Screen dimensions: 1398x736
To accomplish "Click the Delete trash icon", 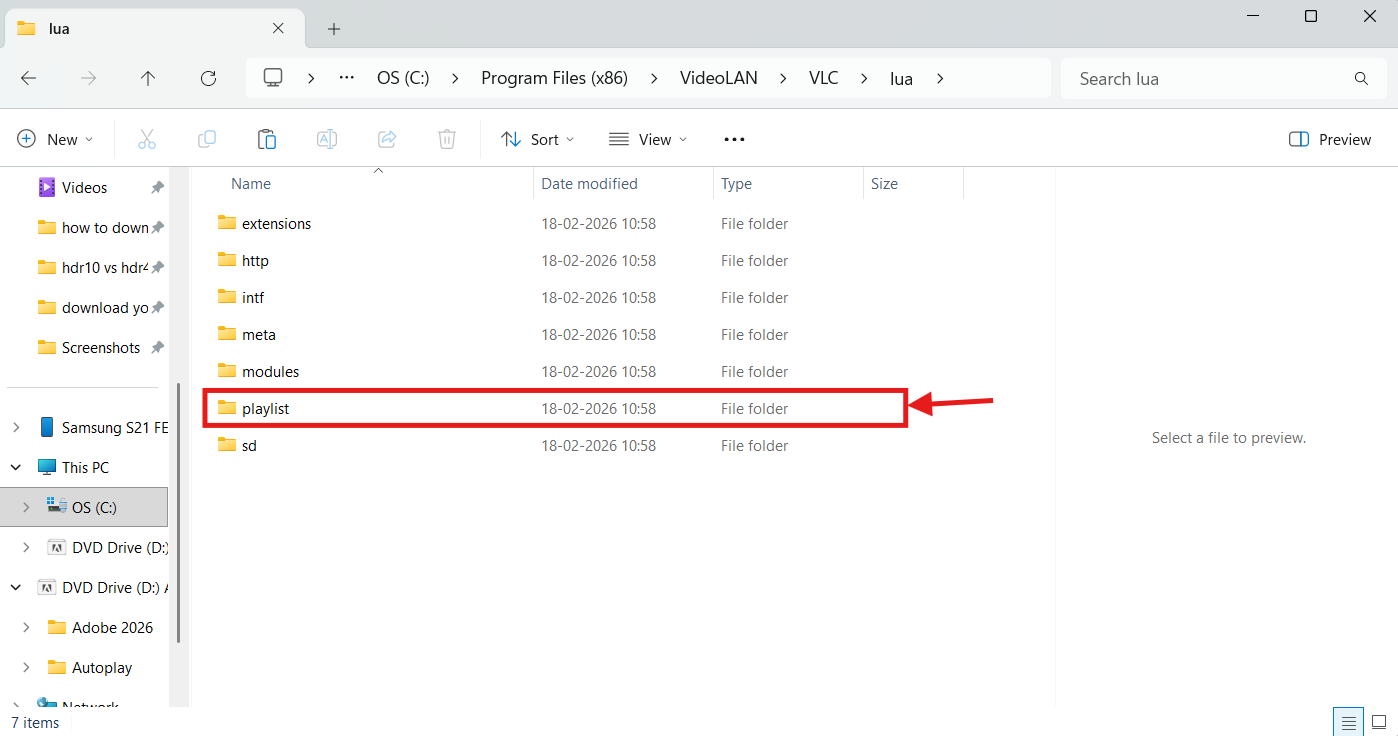I will [x=447, y=139].
